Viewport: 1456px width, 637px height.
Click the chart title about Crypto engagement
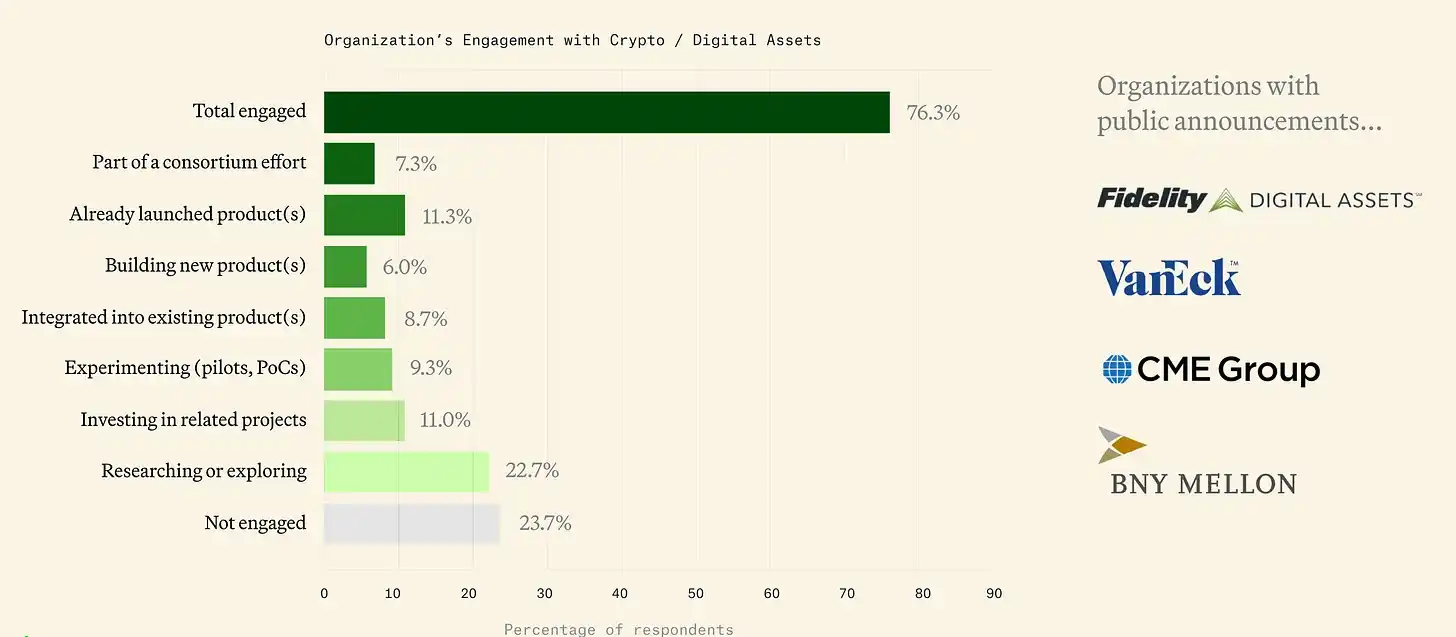[x=572, y=40]
